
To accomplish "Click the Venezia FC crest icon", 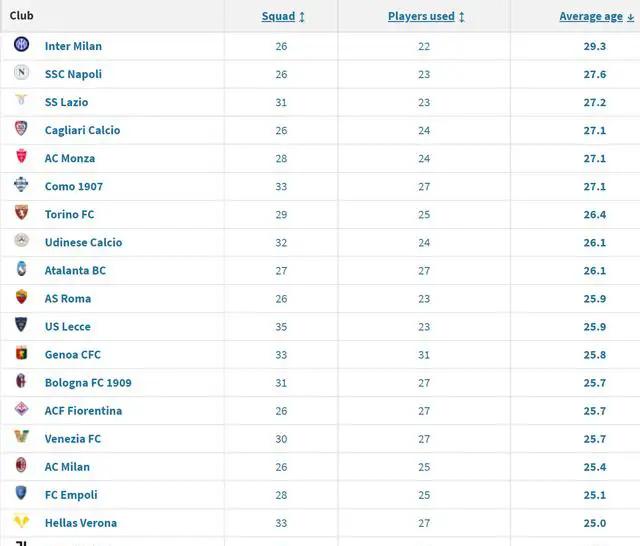I will coord(21,437).
